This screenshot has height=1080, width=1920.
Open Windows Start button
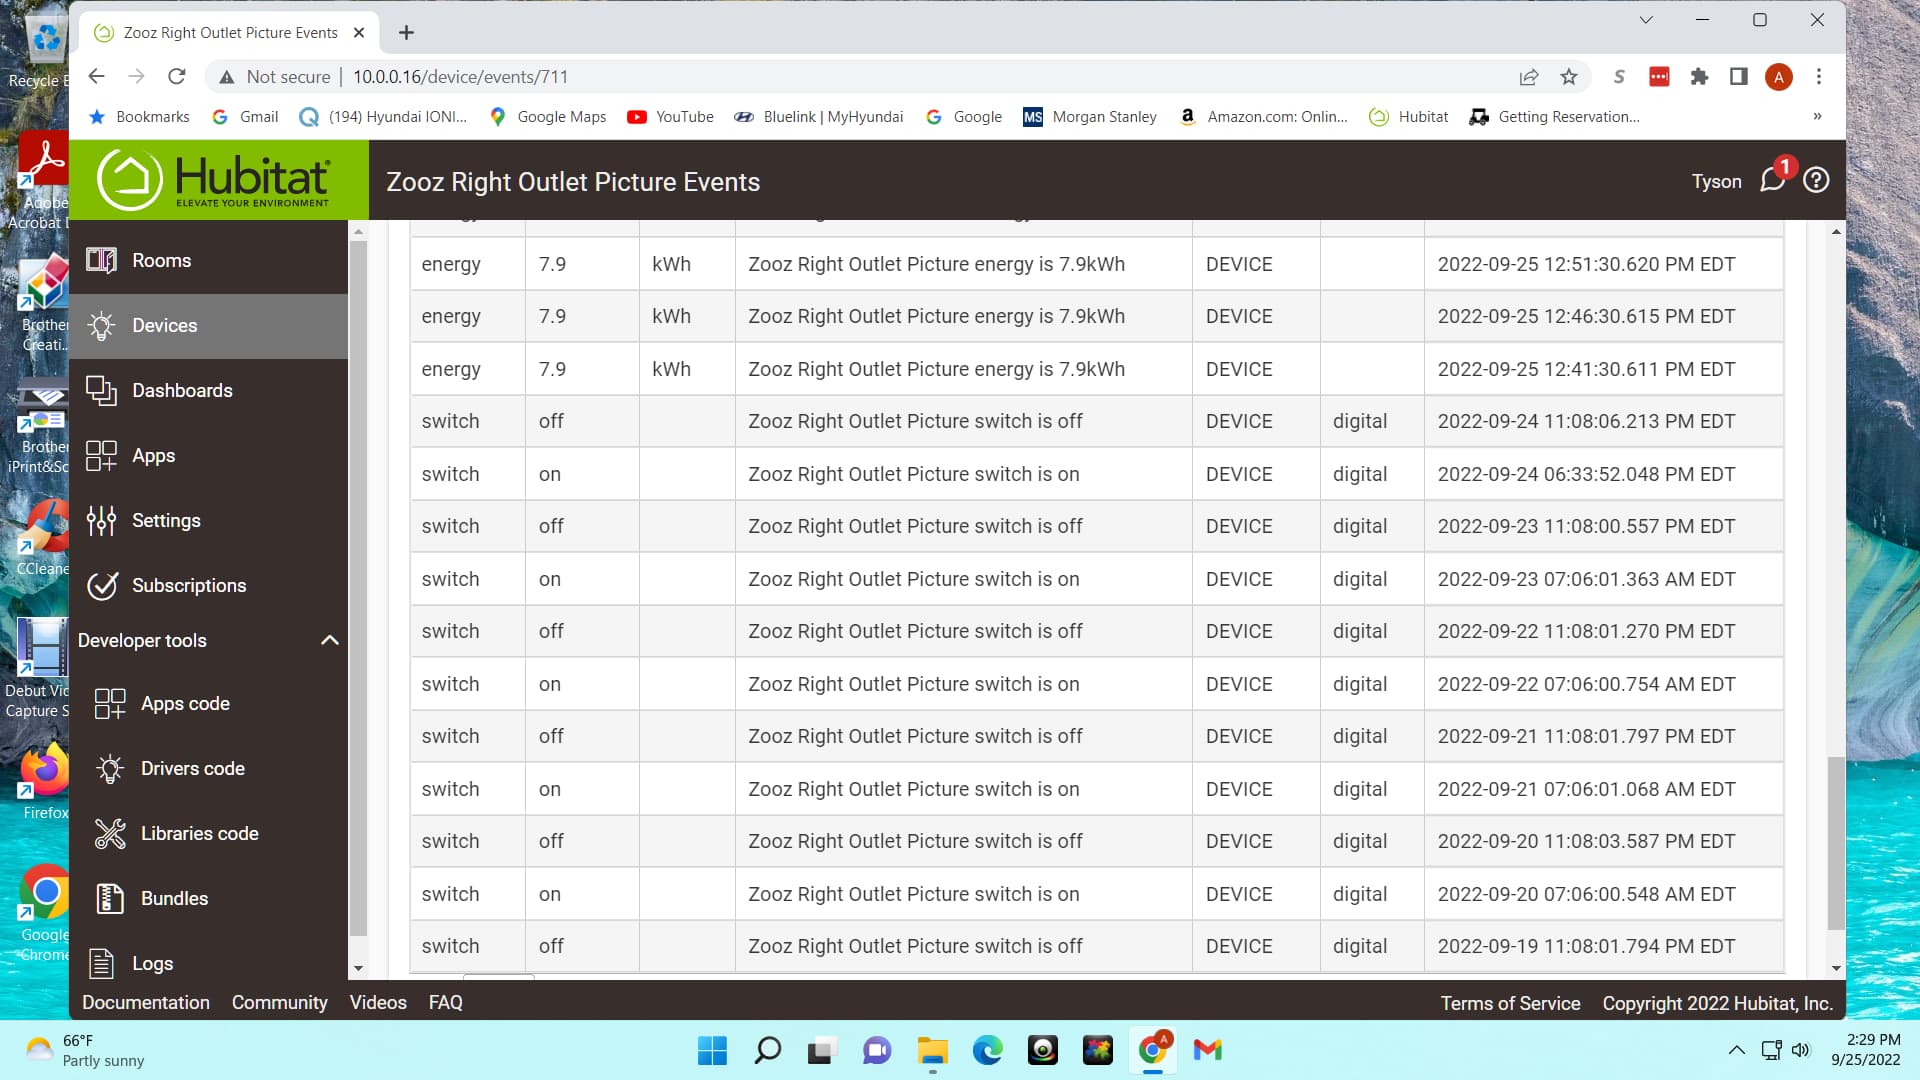tap(713, 1050)
